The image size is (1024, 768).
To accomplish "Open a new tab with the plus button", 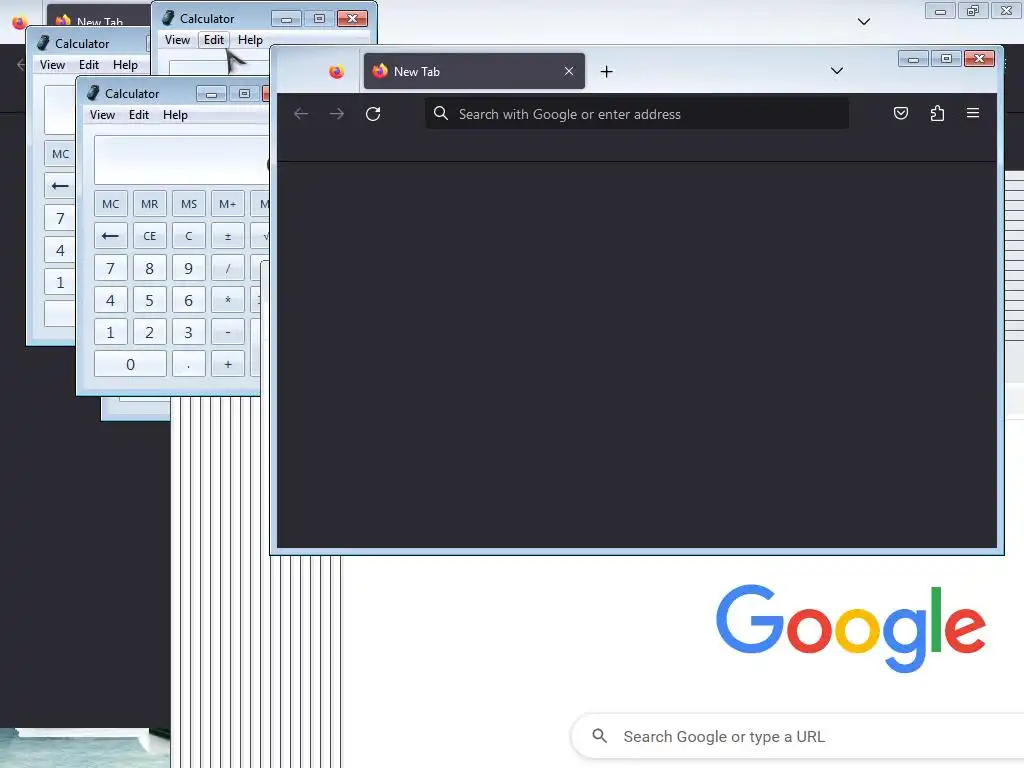I will [606, 71].
